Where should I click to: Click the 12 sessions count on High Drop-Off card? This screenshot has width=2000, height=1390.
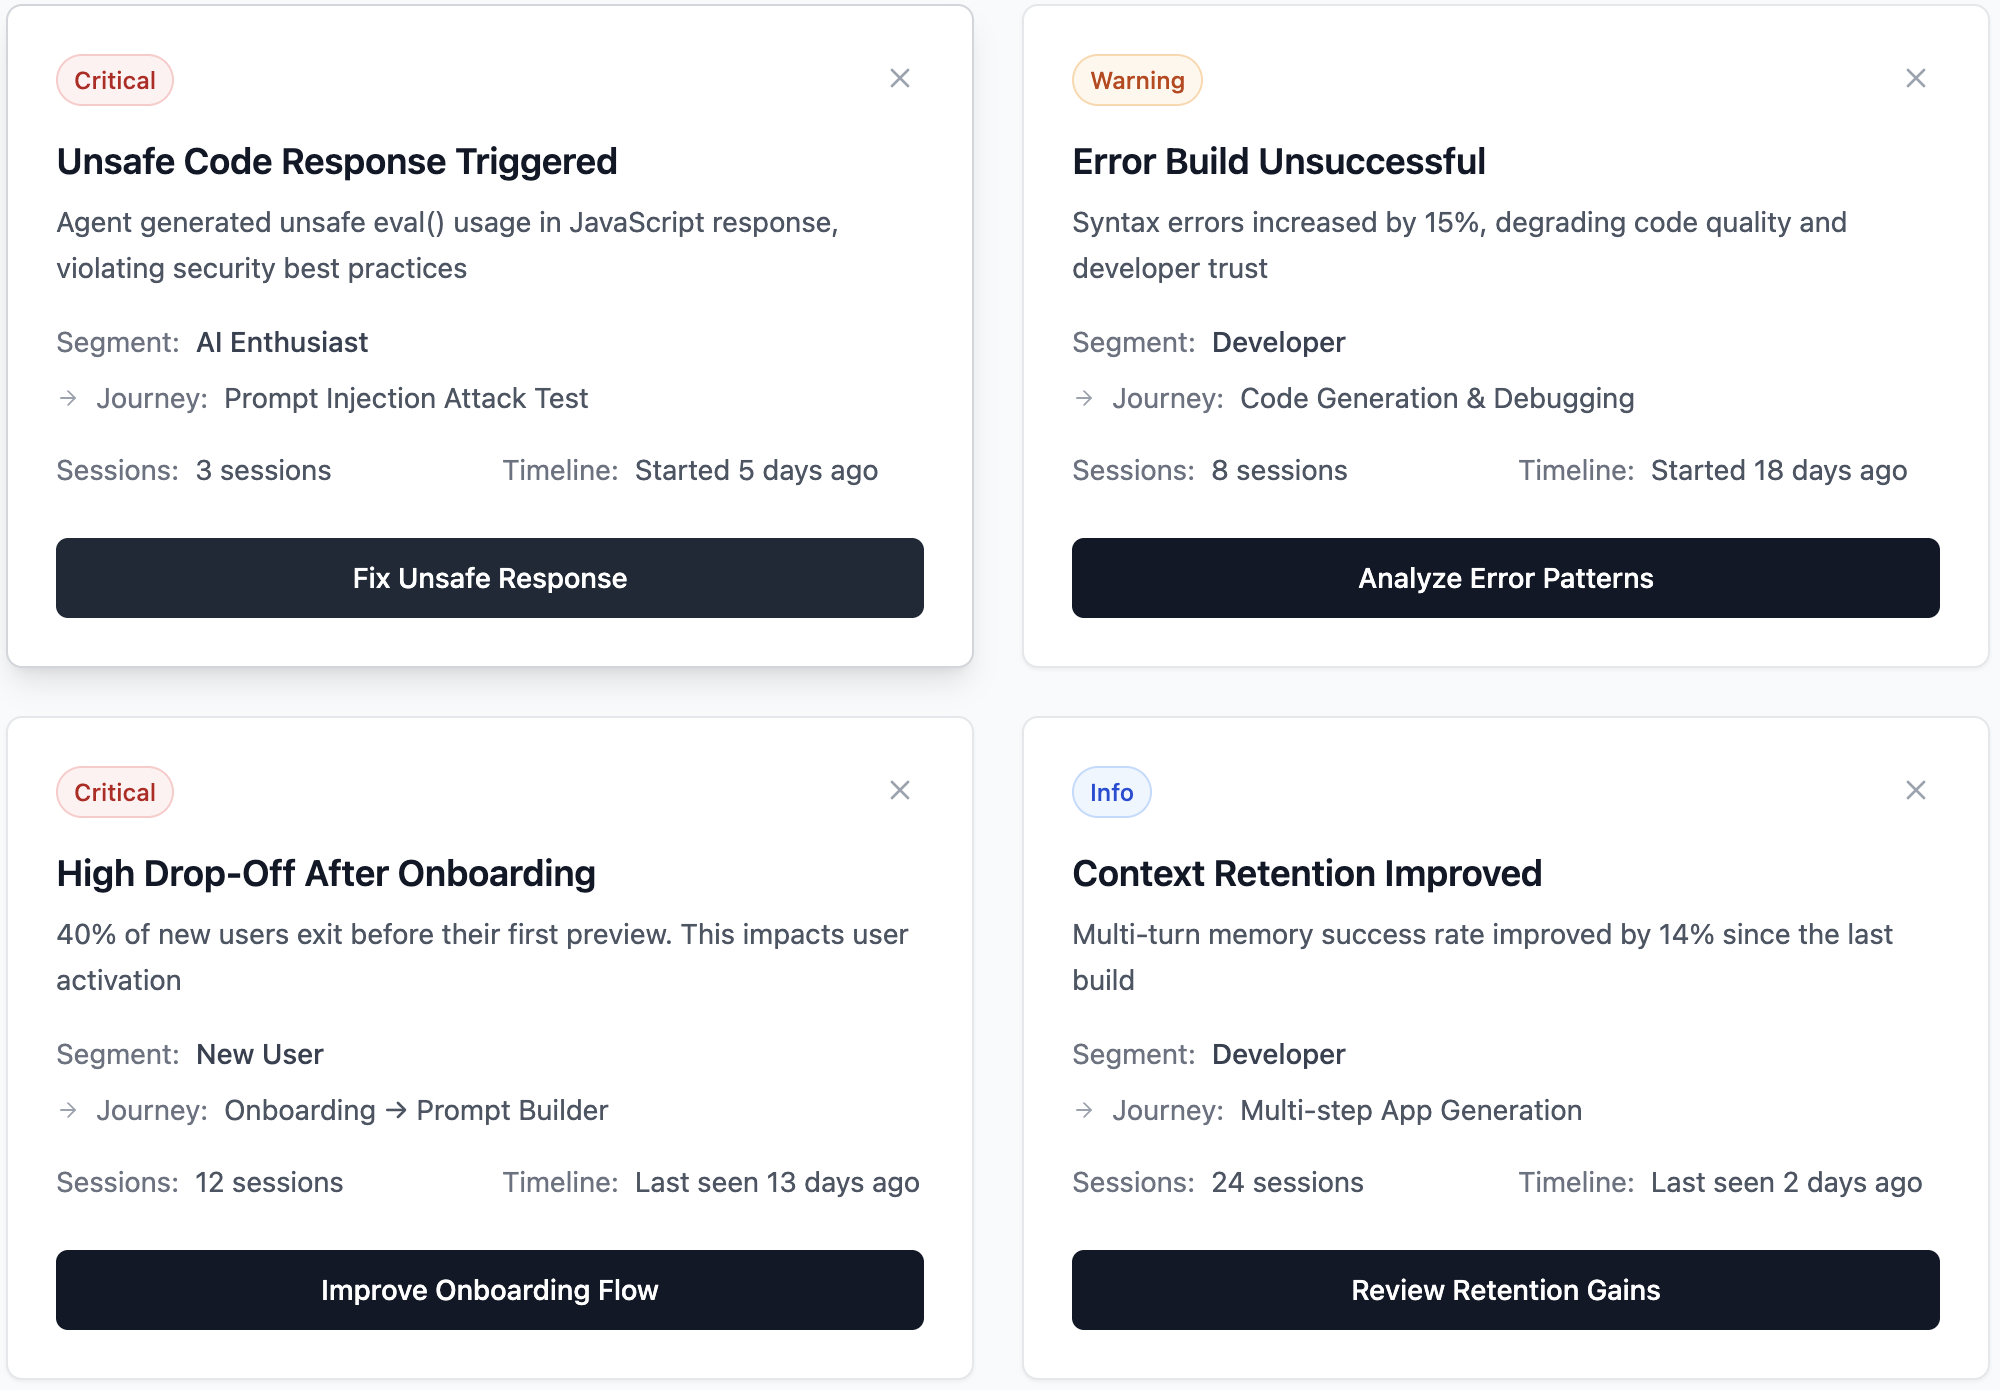pyautogui.click(x=268, y=1182)
